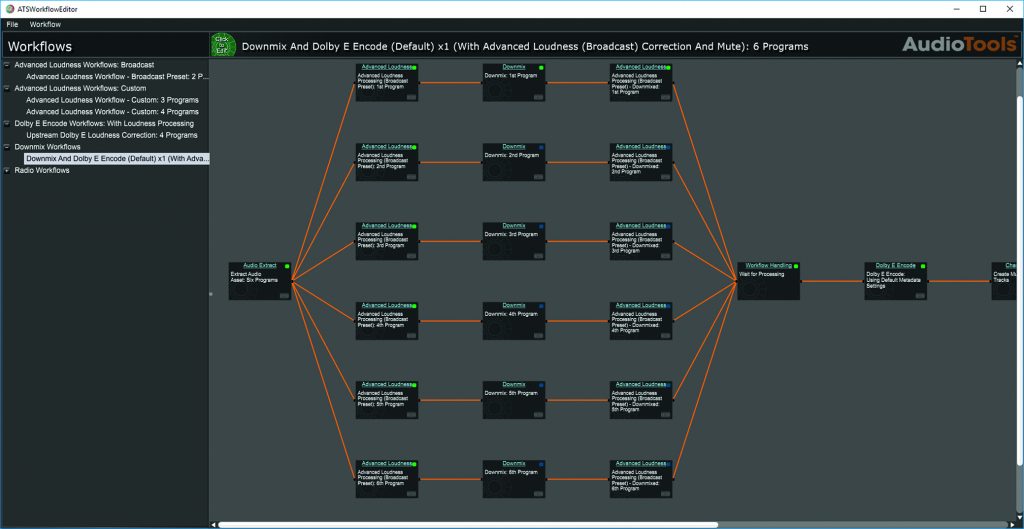Expand the Radio Workflows group
Image resolution: width=1024 pixels, height=529 pixels.
(x=7, y=171)
